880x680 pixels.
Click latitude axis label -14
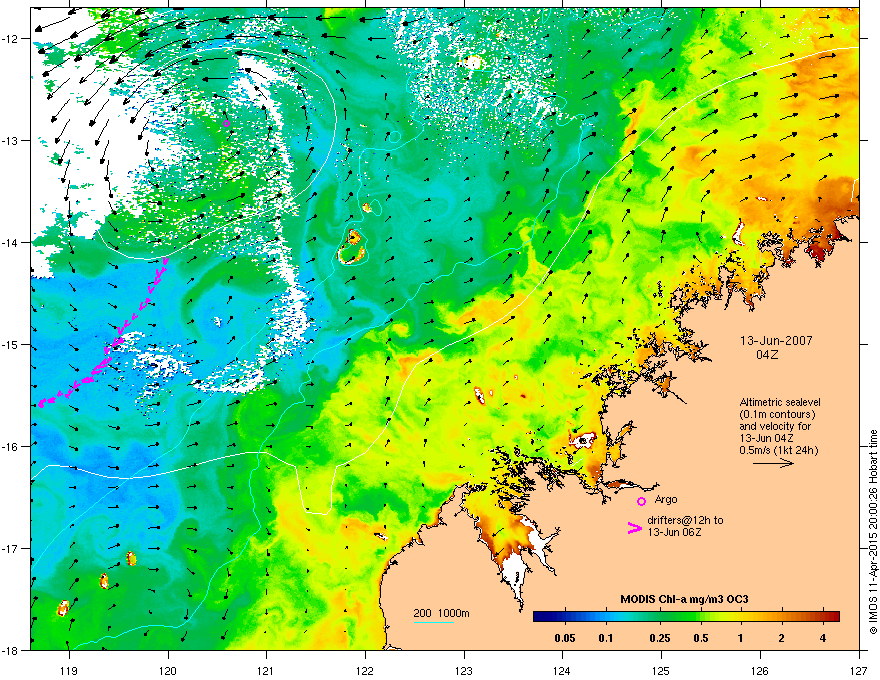[x=9, y=242]
